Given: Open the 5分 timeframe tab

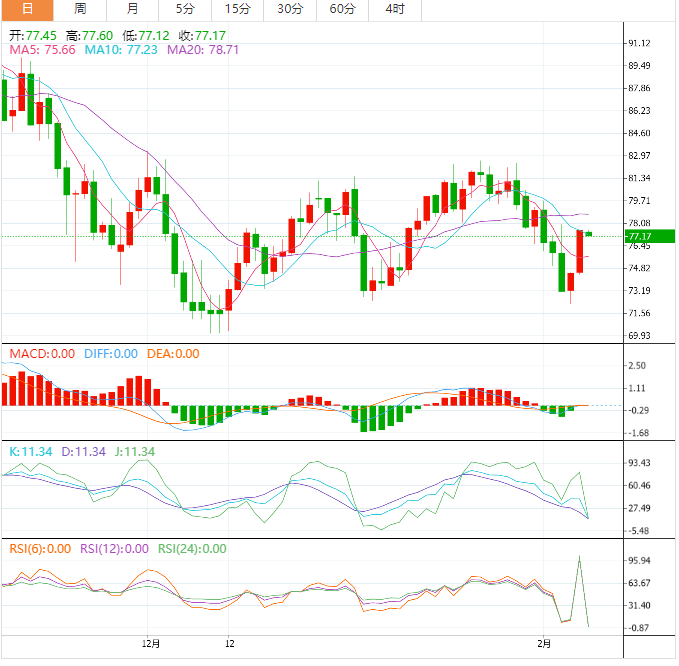Looking at the screenshot, I should [185, 10].
